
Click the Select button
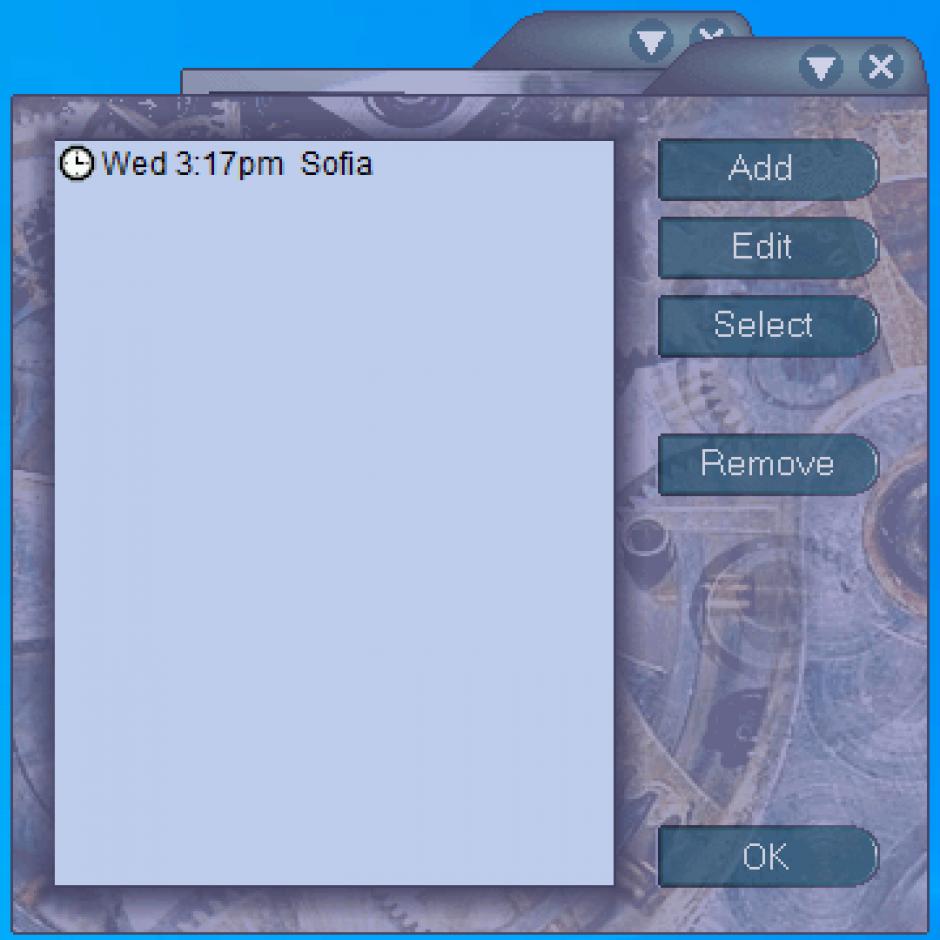[768, 326]
